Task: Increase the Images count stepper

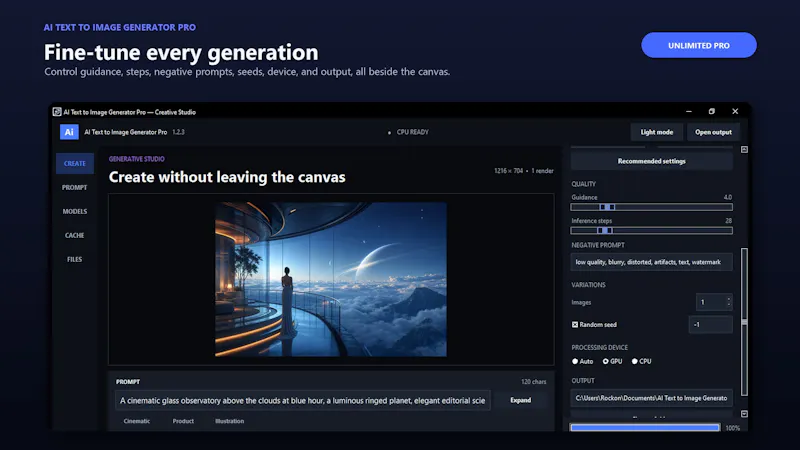Action: coord(729,299)
